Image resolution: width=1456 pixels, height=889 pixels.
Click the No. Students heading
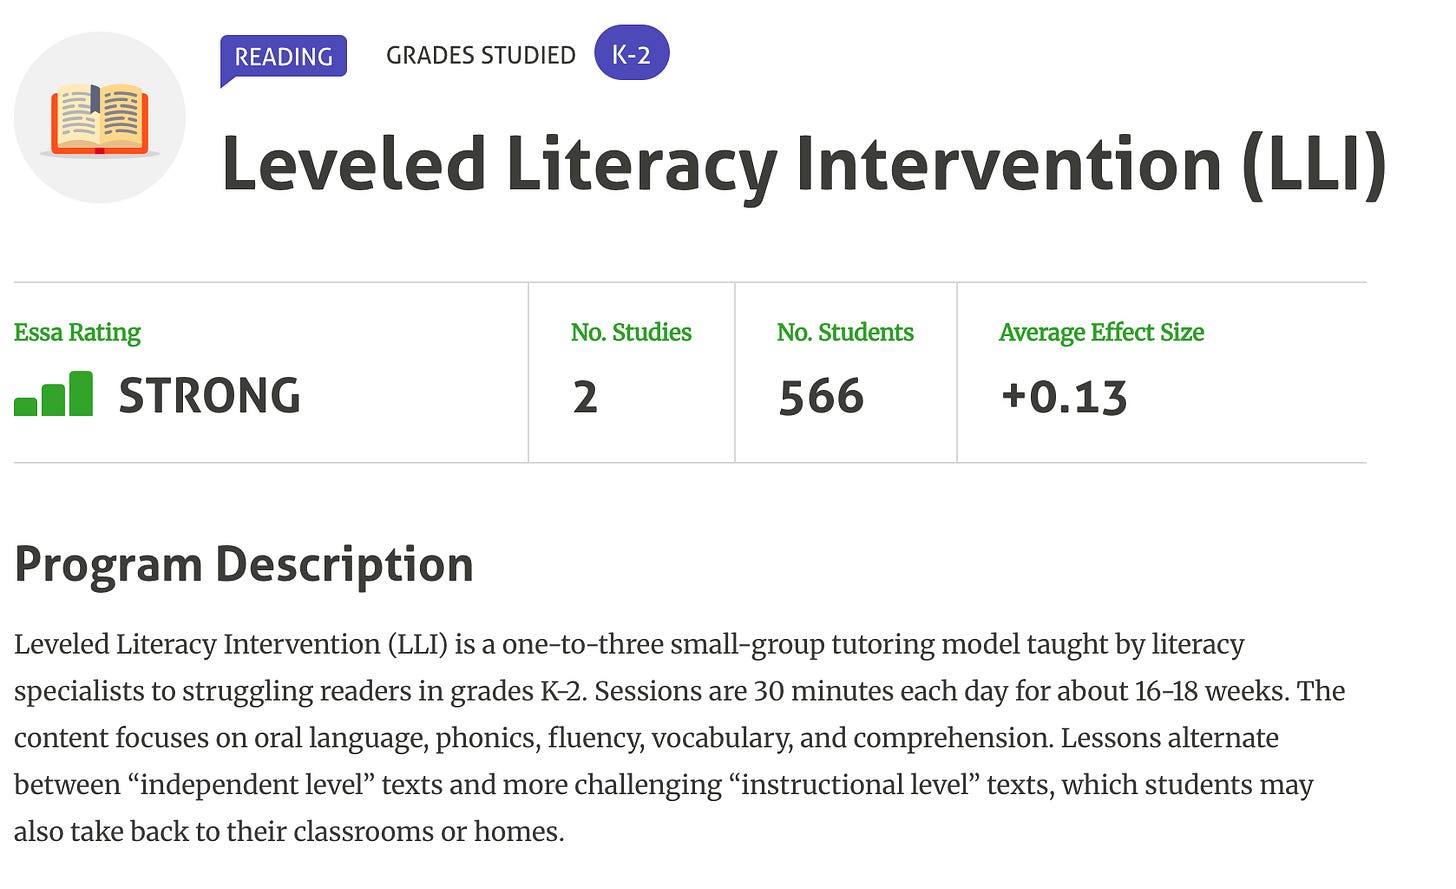845,332
